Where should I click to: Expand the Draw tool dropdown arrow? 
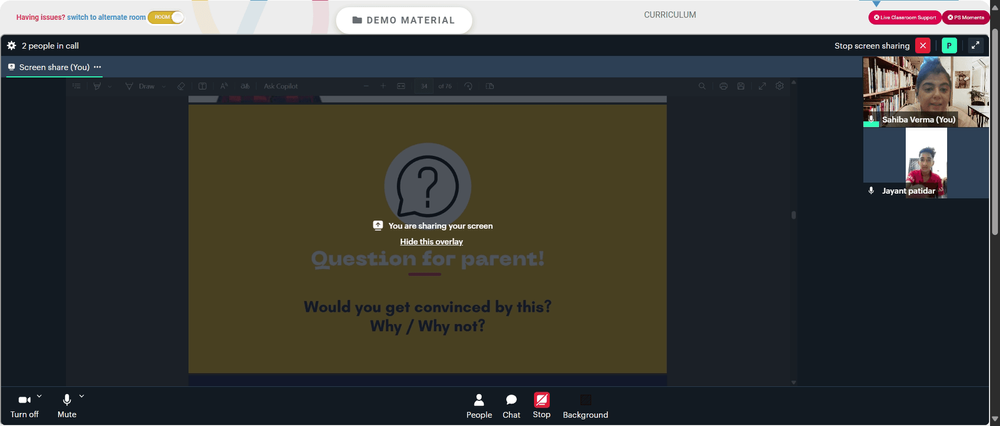click(x=163, y=86)
